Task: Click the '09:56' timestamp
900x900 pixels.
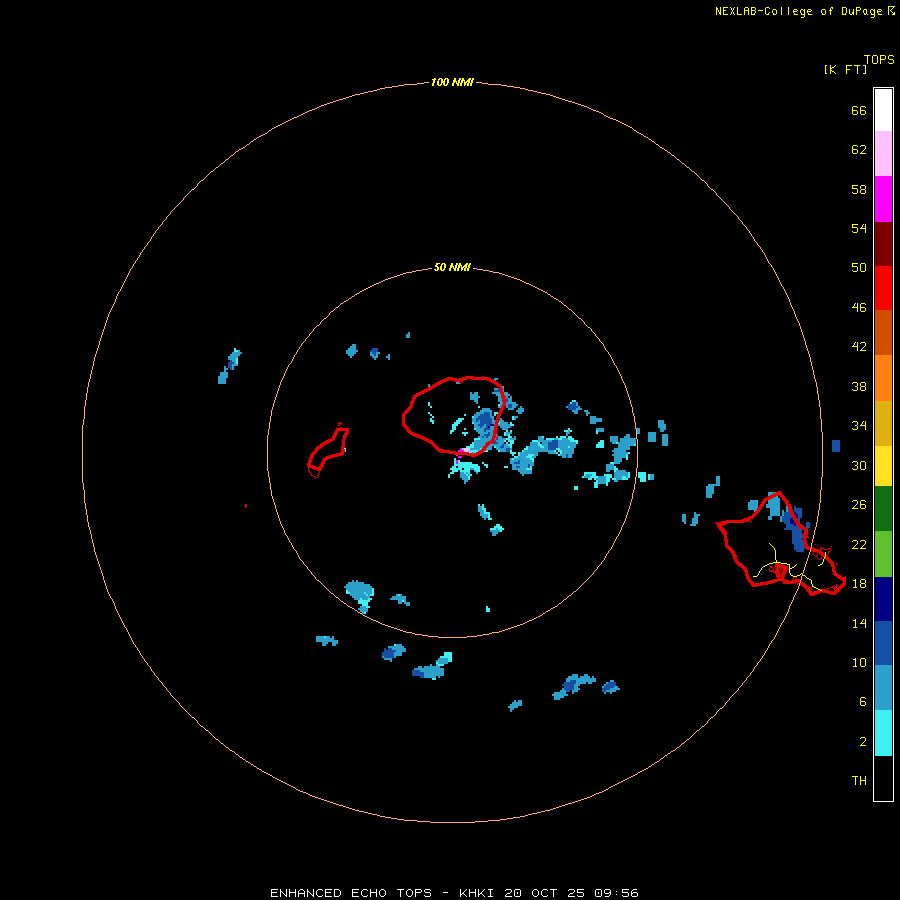Action: [617, 893]
